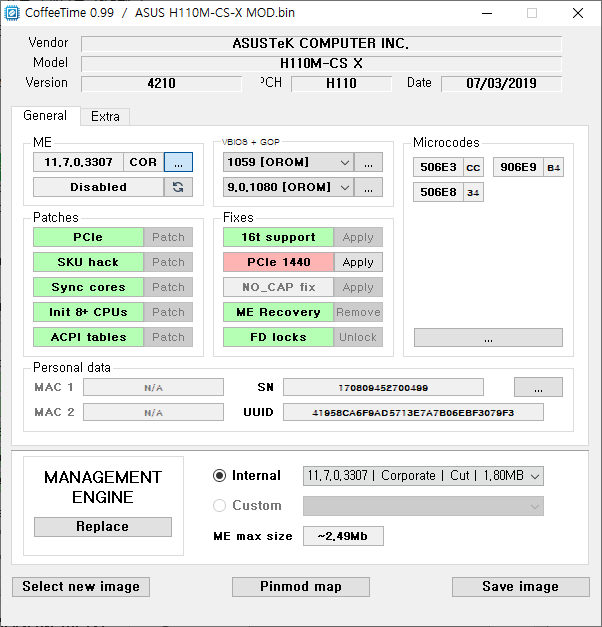Click the COR ME type field

(143, 162)
